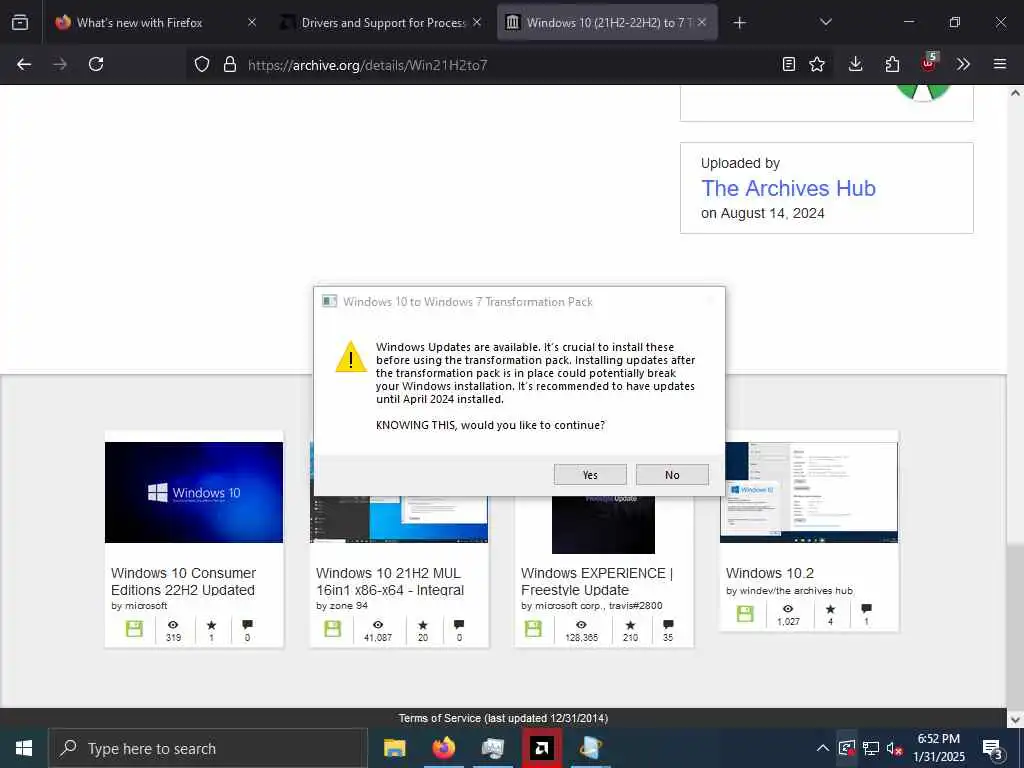Show more tools overflow chevrons
Image resolution: width=1024 pixels, height=768 pixels.
tap(963, 64)
